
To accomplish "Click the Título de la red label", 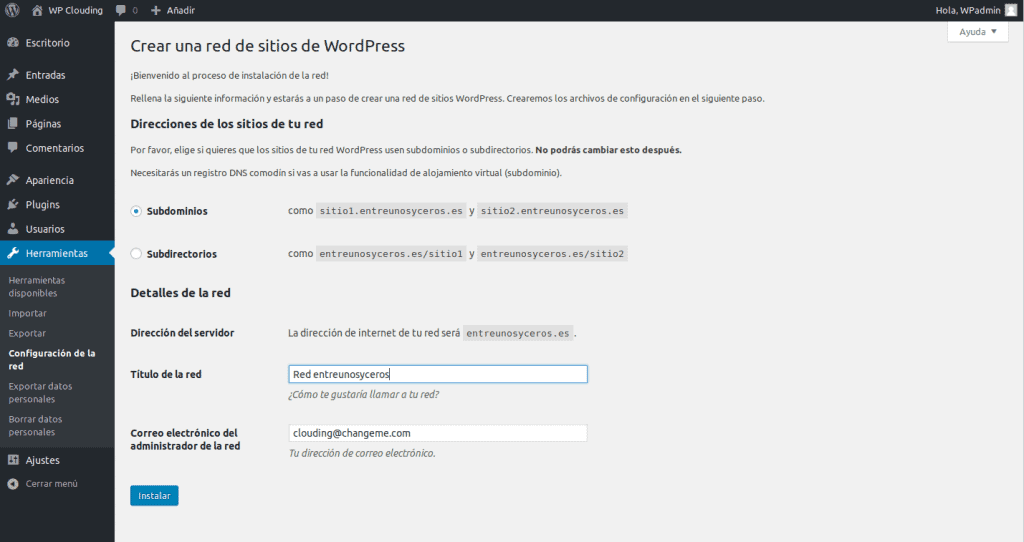I will pyautogui.click(x=166, y=374).
